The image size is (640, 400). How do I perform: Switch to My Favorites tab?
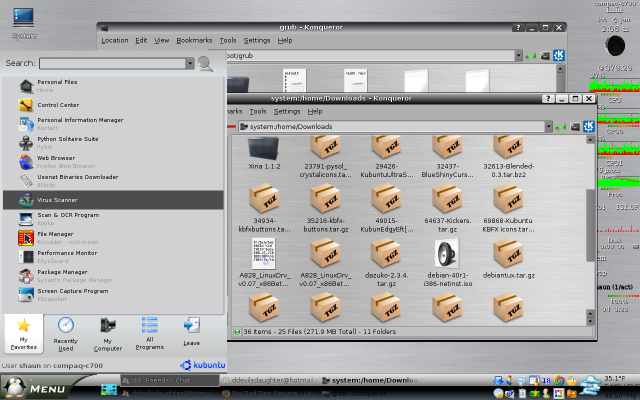tap(24, 333)
